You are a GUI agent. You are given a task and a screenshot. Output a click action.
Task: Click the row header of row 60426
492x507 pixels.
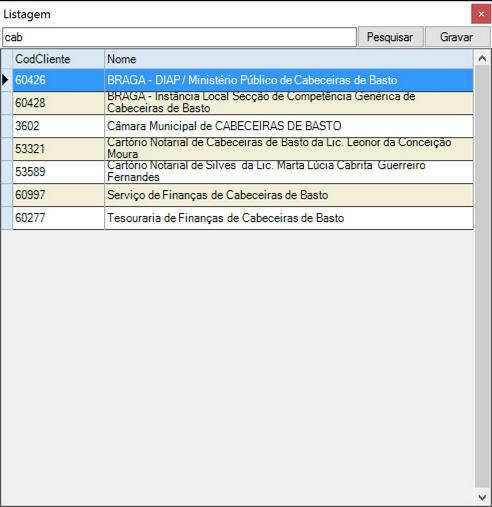[7, 80]
